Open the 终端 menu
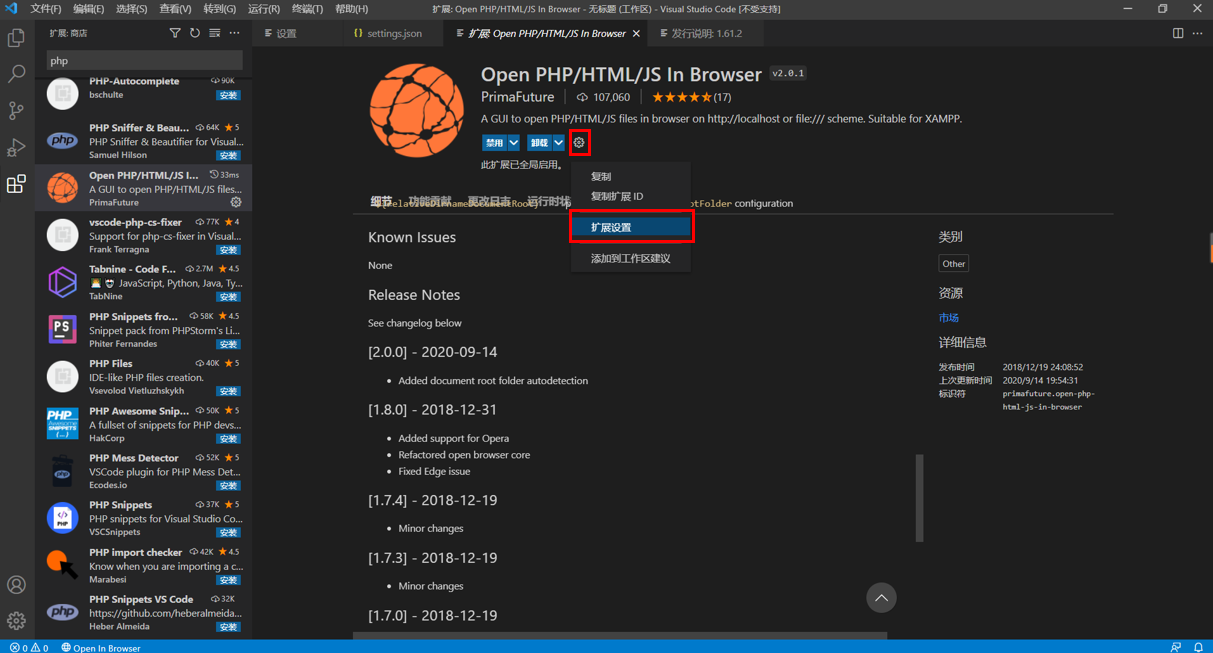The height and width of the screenshot is (653, 1213). tap(307, 9)
